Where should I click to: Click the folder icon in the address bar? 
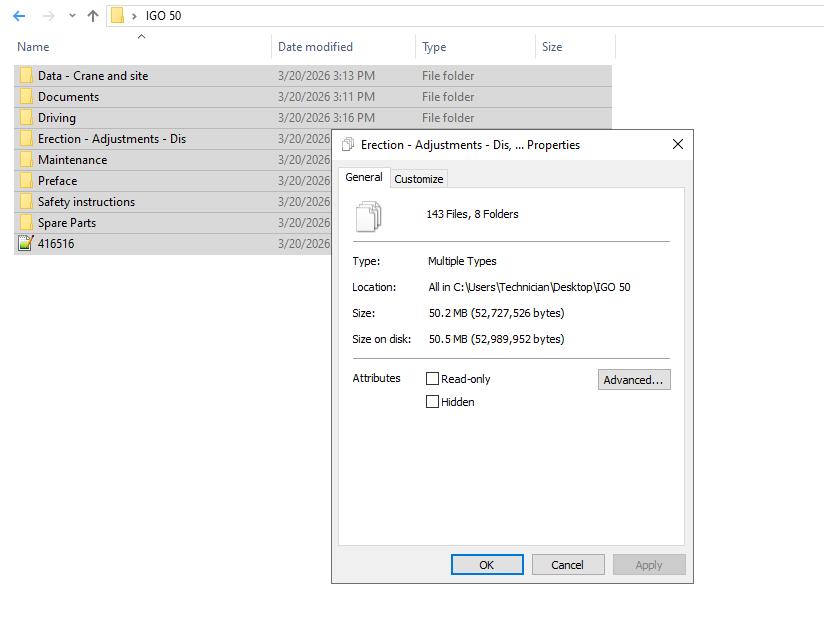pyautogui.click(x=117, y=16)
